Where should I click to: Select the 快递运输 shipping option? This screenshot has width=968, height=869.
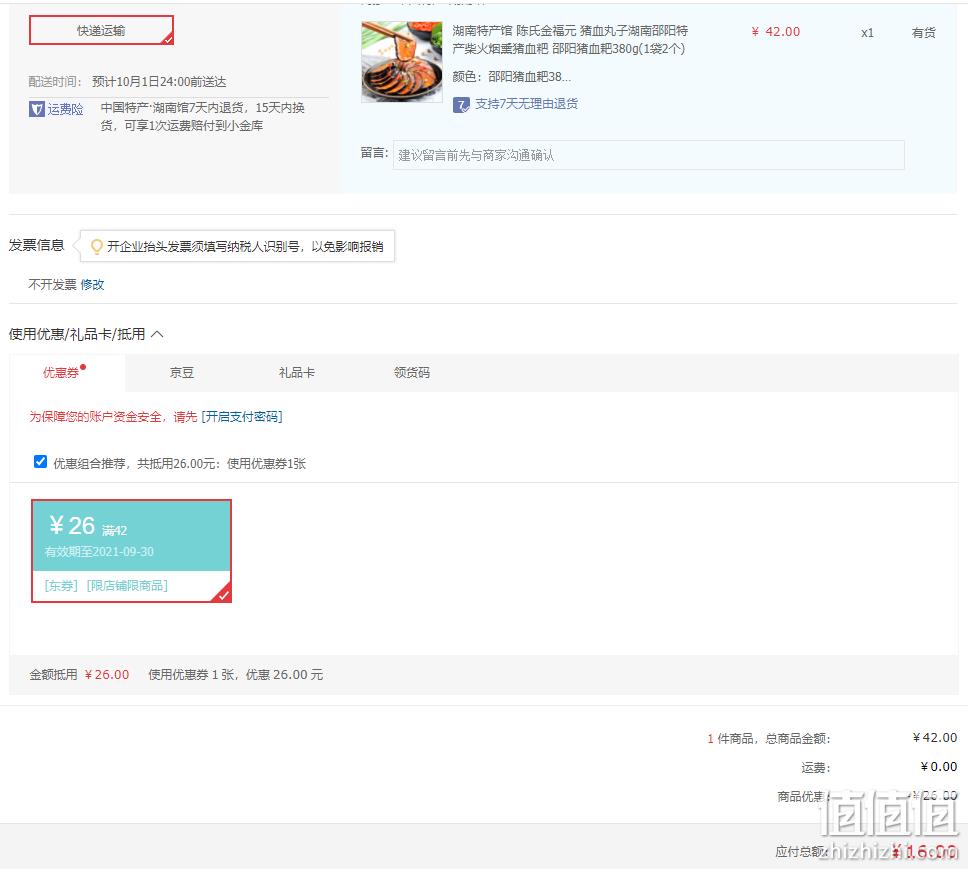[101, 30]
